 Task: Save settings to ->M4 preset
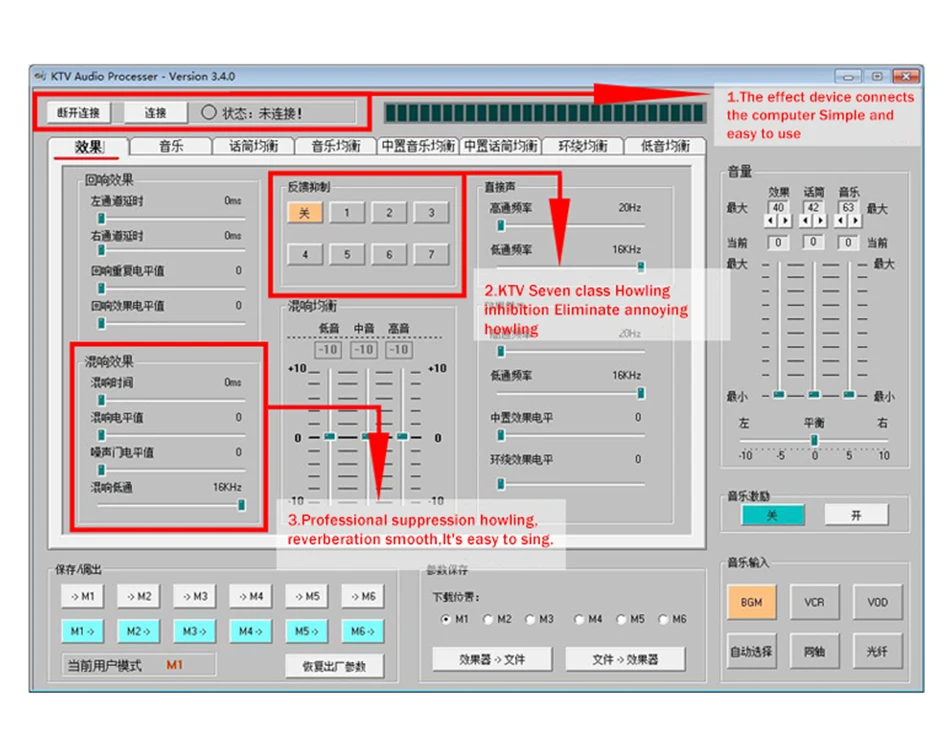pyautogui.click(x=251, y=596)
